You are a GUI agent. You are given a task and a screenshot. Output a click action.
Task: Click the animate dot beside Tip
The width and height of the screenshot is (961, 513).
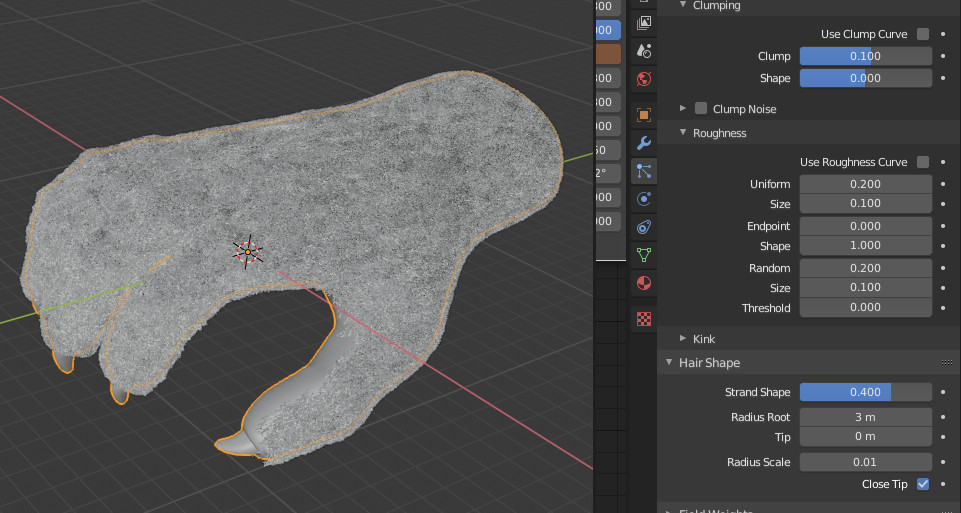click(x=943, y=437)
